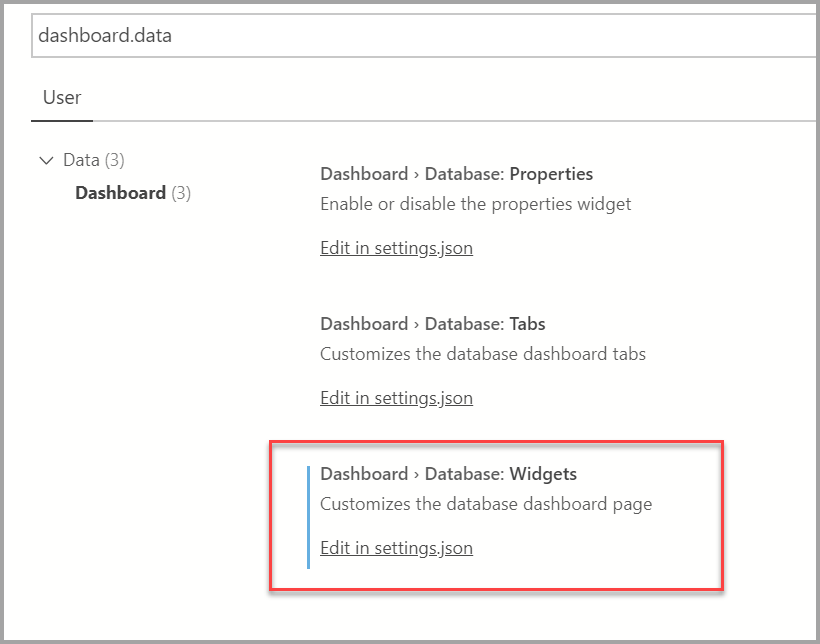The width and height of the screenshot is (820, 644).
Task: Select the highlighted Database Widgets setting title
Action: (x=448, y=473)
